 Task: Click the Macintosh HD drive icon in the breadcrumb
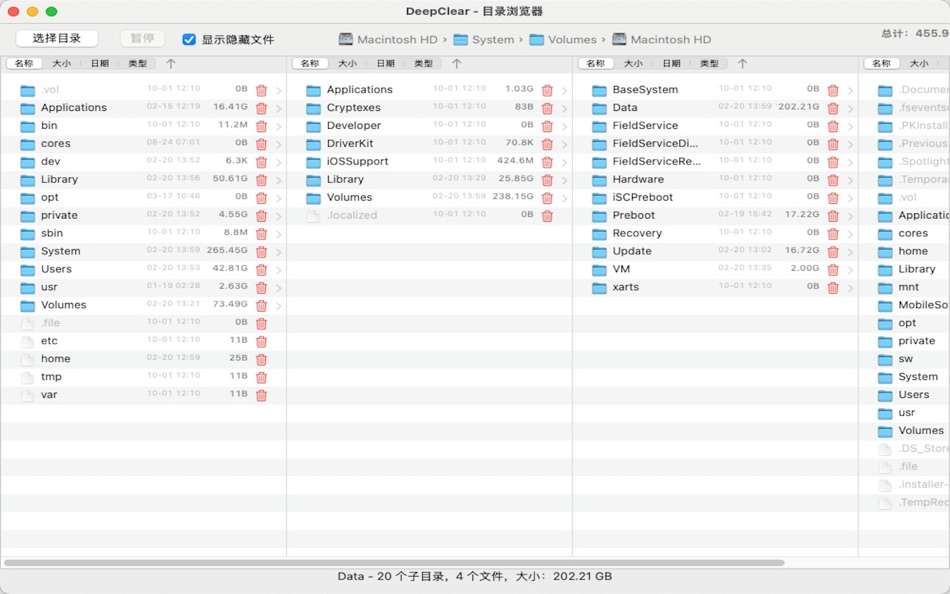pyautogui.click(x=344, y=39)
